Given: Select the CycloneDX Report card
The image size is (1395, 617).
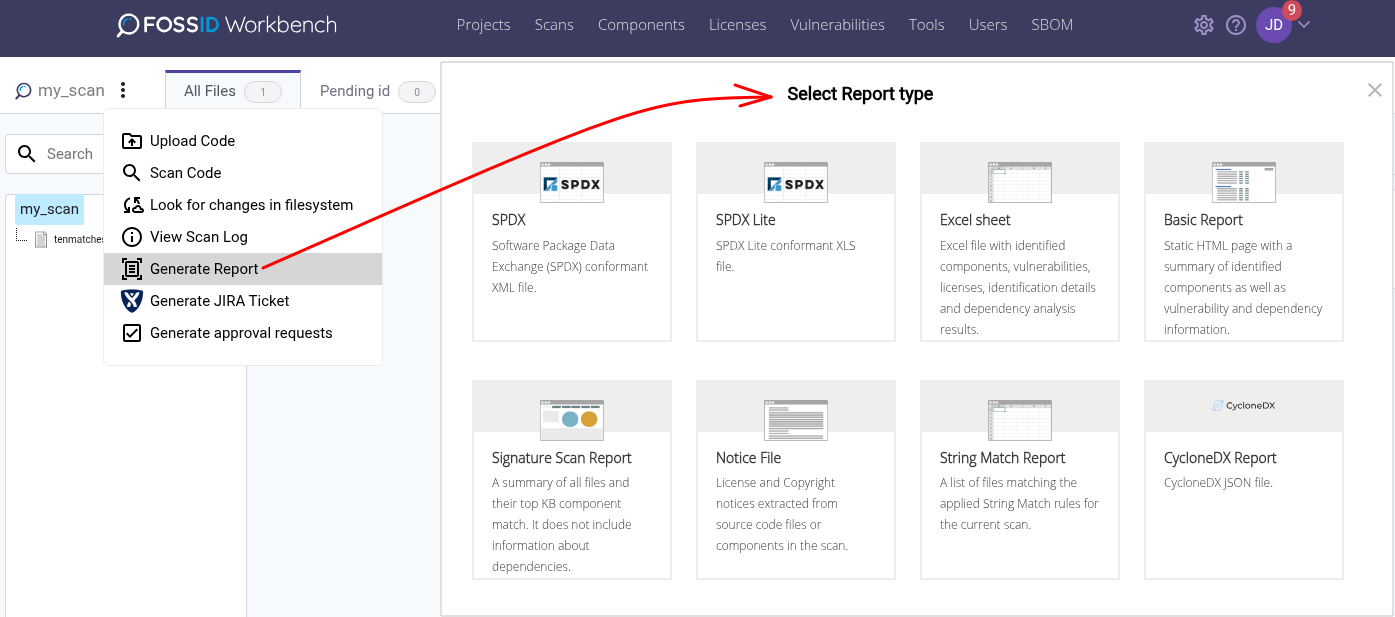Looking at the screenshot, I should tap(1244, 479).
